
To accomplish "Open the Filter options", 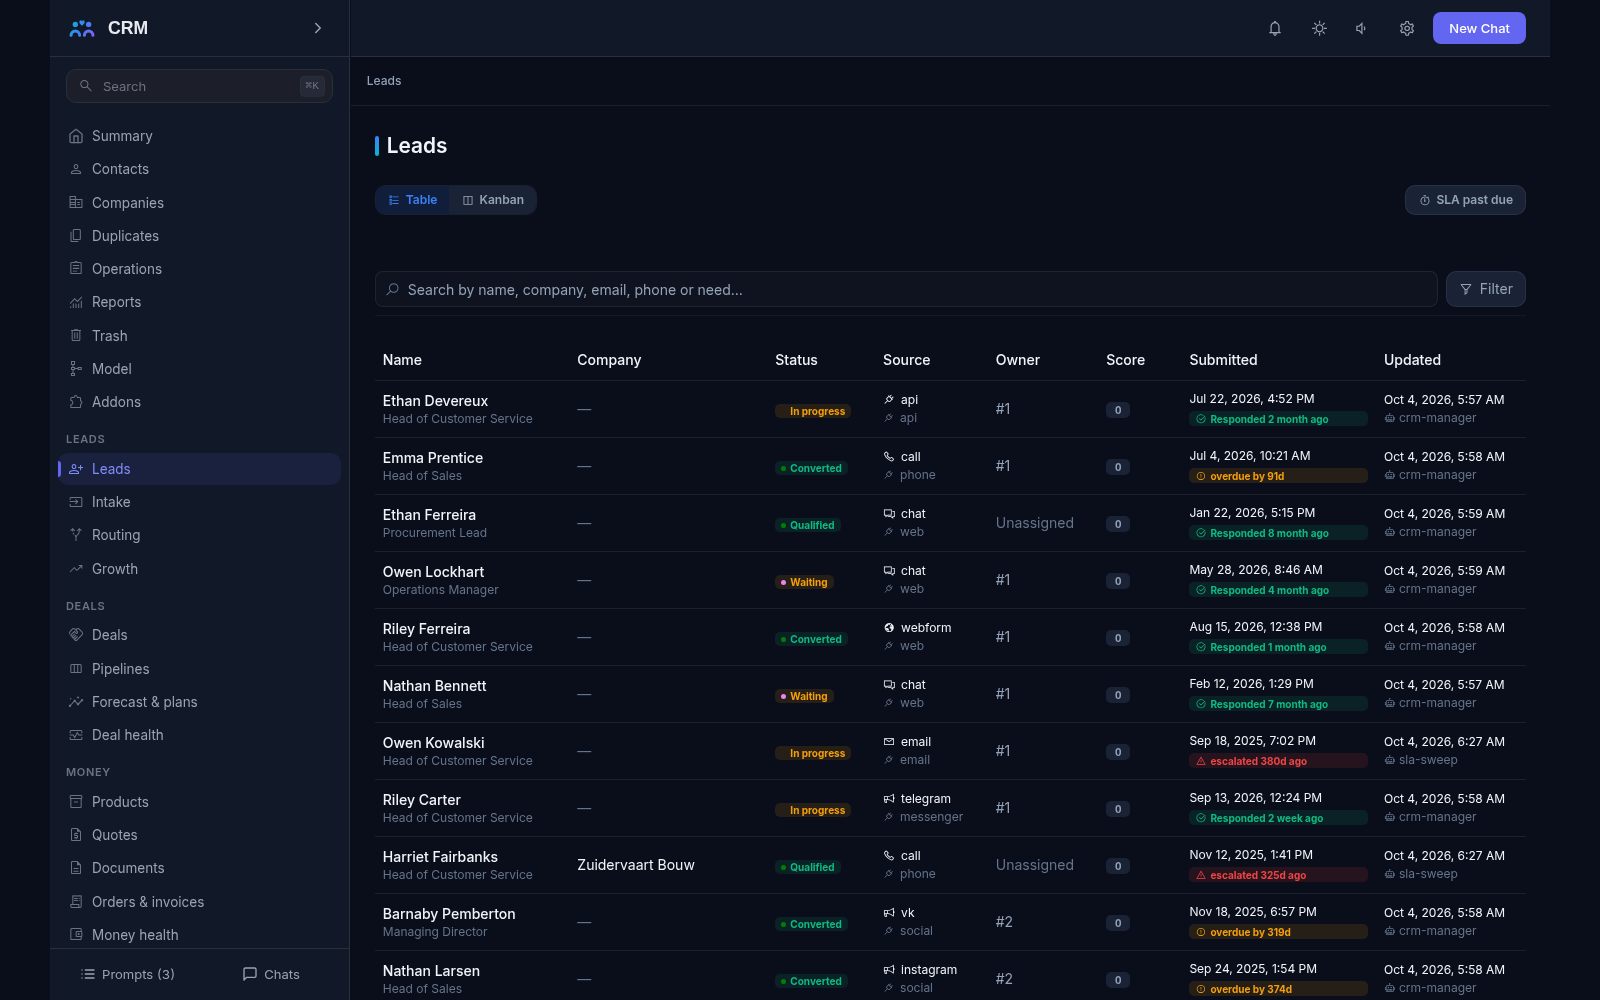I will [1486, 289].
